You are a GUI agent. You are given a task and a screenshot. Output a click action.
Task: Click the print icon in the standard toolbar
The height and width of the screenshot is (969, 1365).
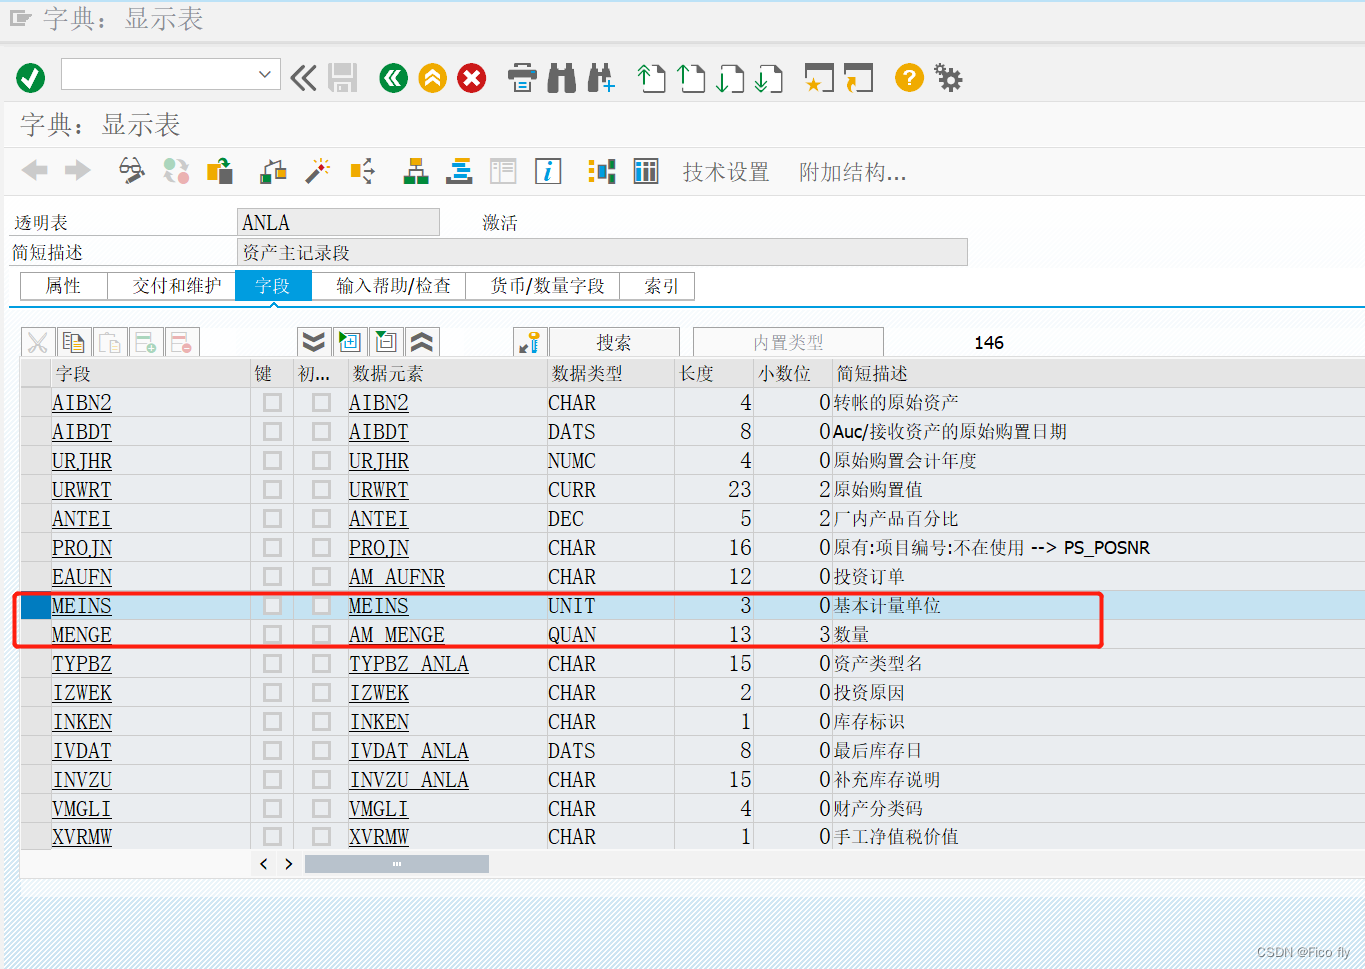(522, 77)
